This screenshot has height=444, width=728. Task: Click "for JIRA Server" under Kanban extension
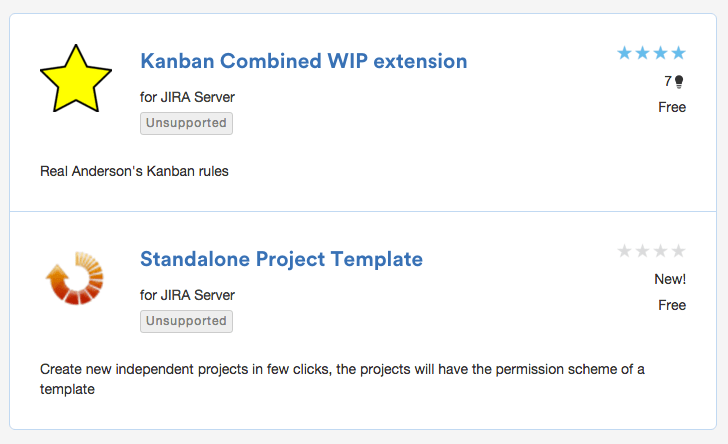[x=187, y=97]
